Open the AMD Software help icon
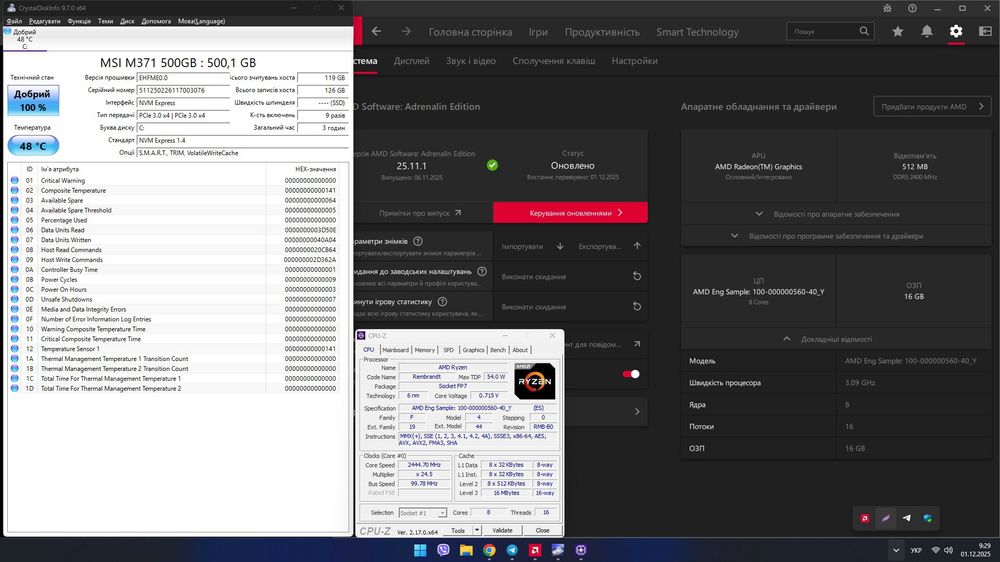Screen dimensions: 1000x562 click(x=912, y=8)
